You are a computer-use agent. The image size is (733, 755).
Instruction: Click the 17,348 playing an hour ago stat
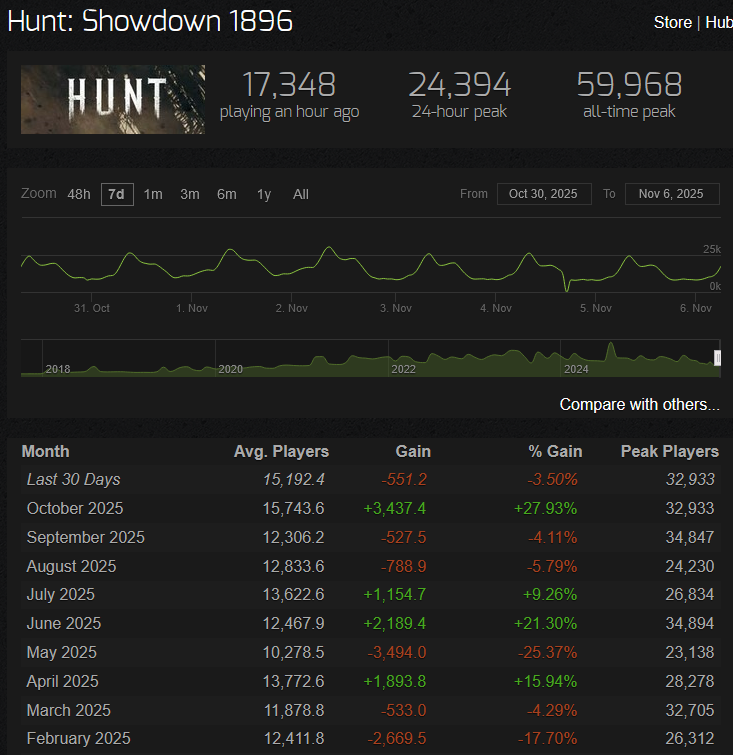(289, 95)
